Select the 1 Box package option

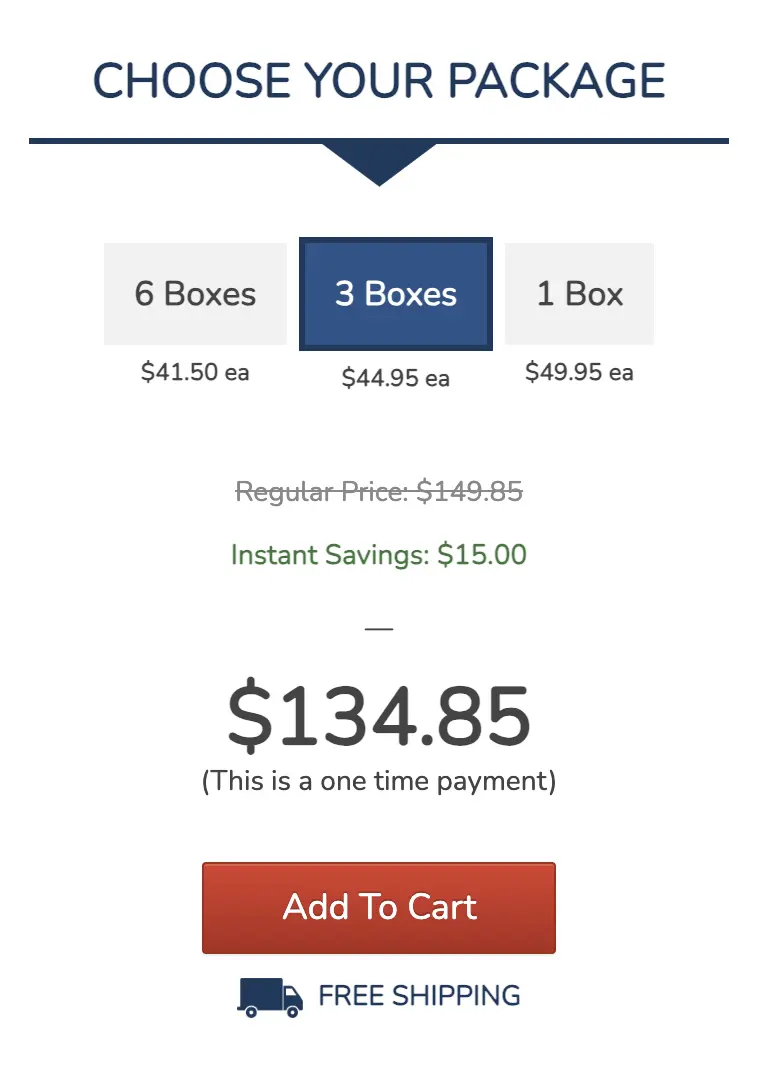pyautogui.click(x=579, y=294)
